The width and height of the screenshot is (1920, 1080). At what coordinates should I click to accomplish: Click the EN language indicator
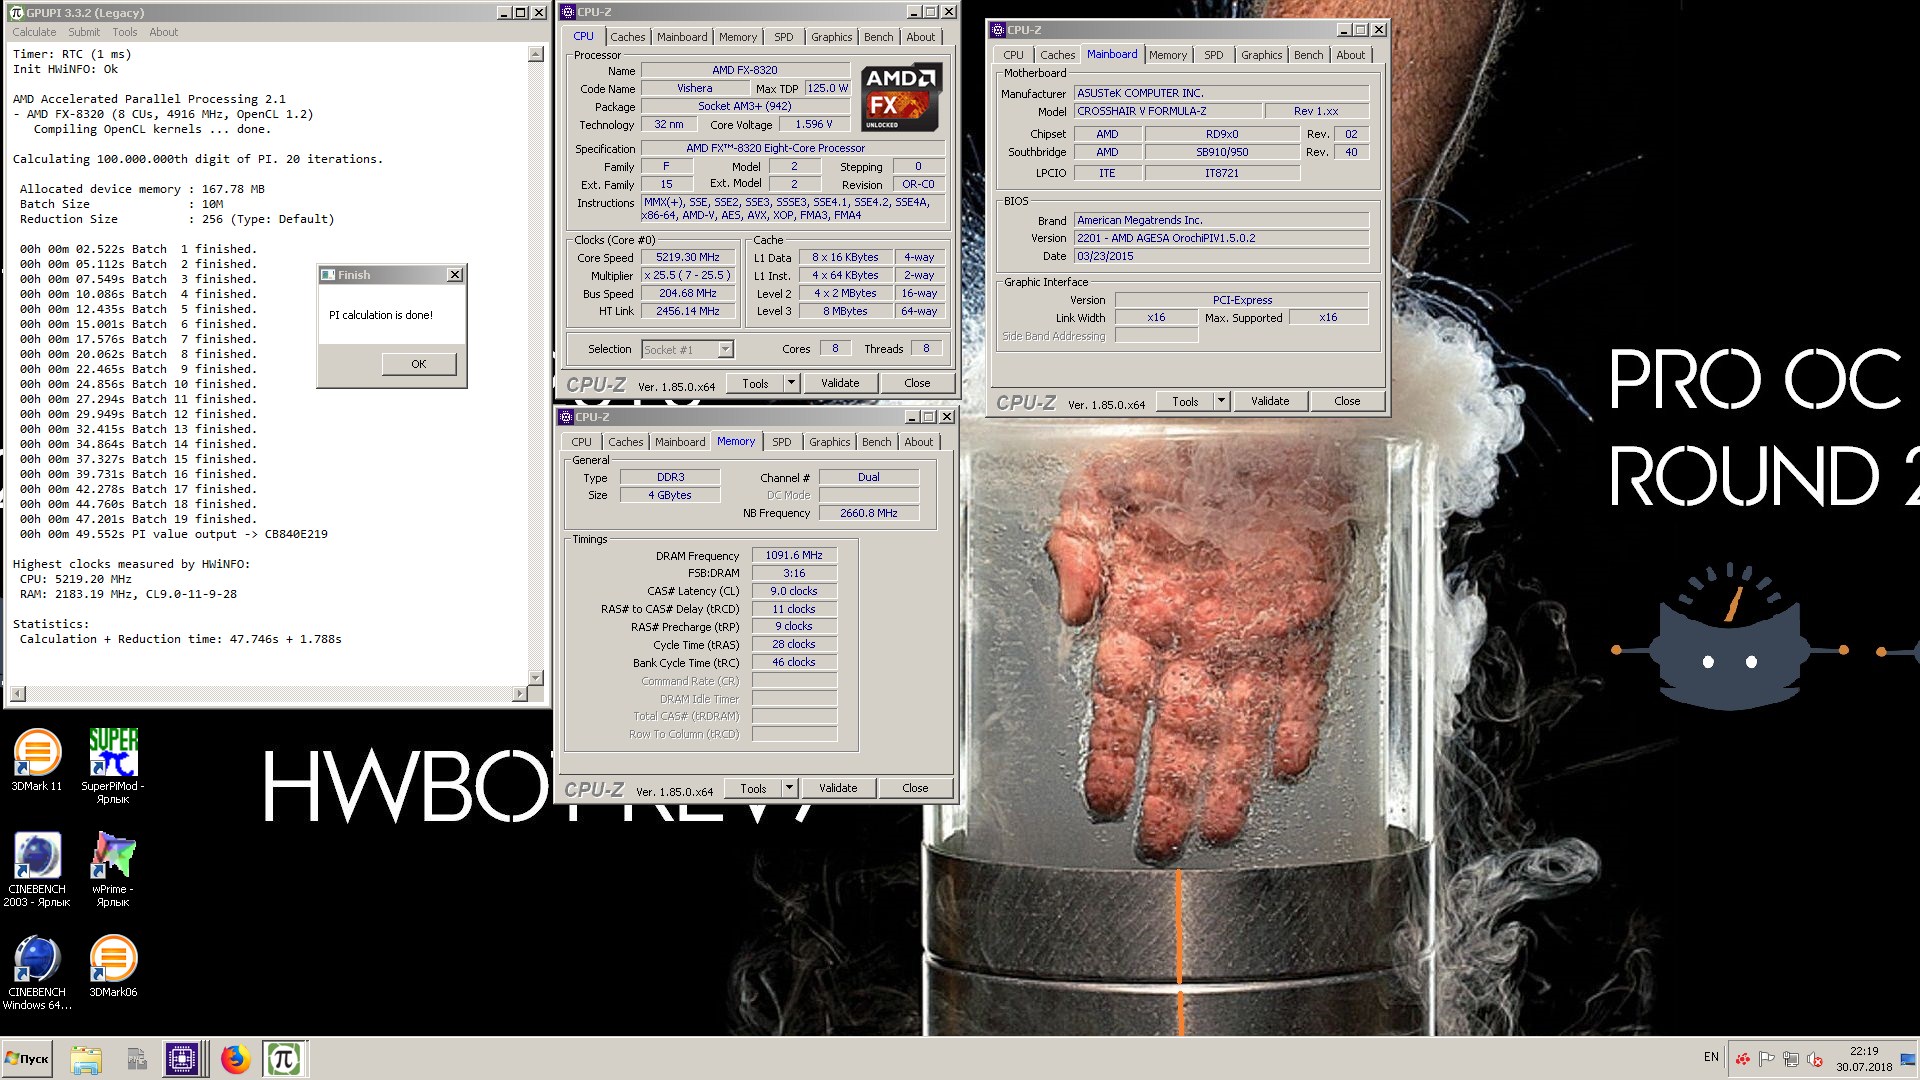point(1711,1057)
